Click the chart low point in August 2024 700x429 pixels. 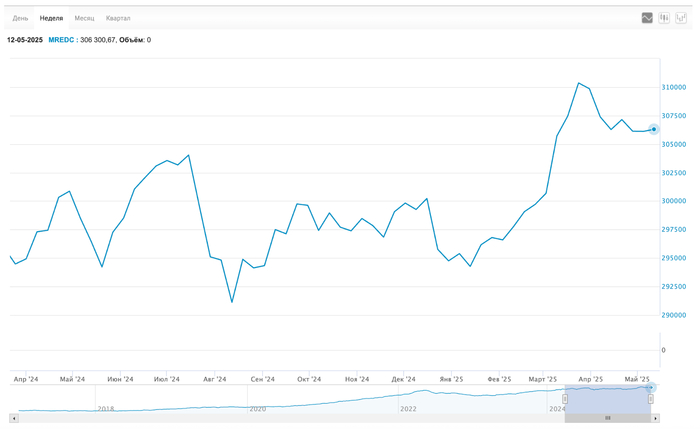tap(232, 302)
